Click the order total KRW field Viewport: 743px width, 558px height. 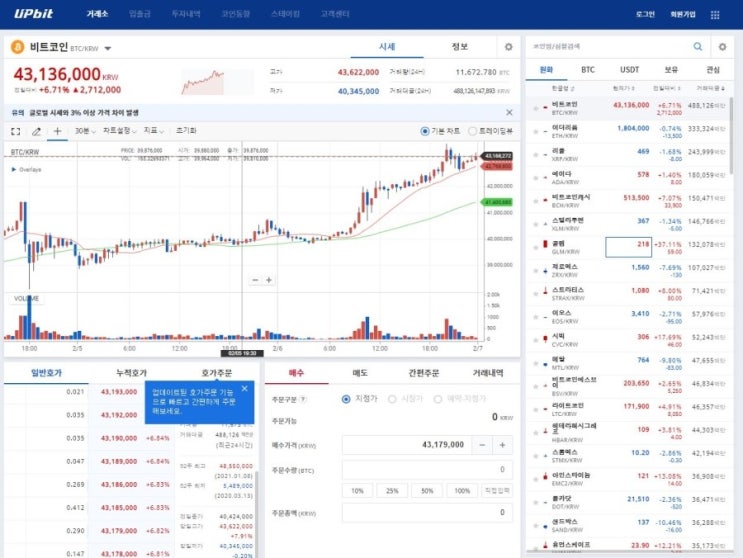(x=427, y=513)
